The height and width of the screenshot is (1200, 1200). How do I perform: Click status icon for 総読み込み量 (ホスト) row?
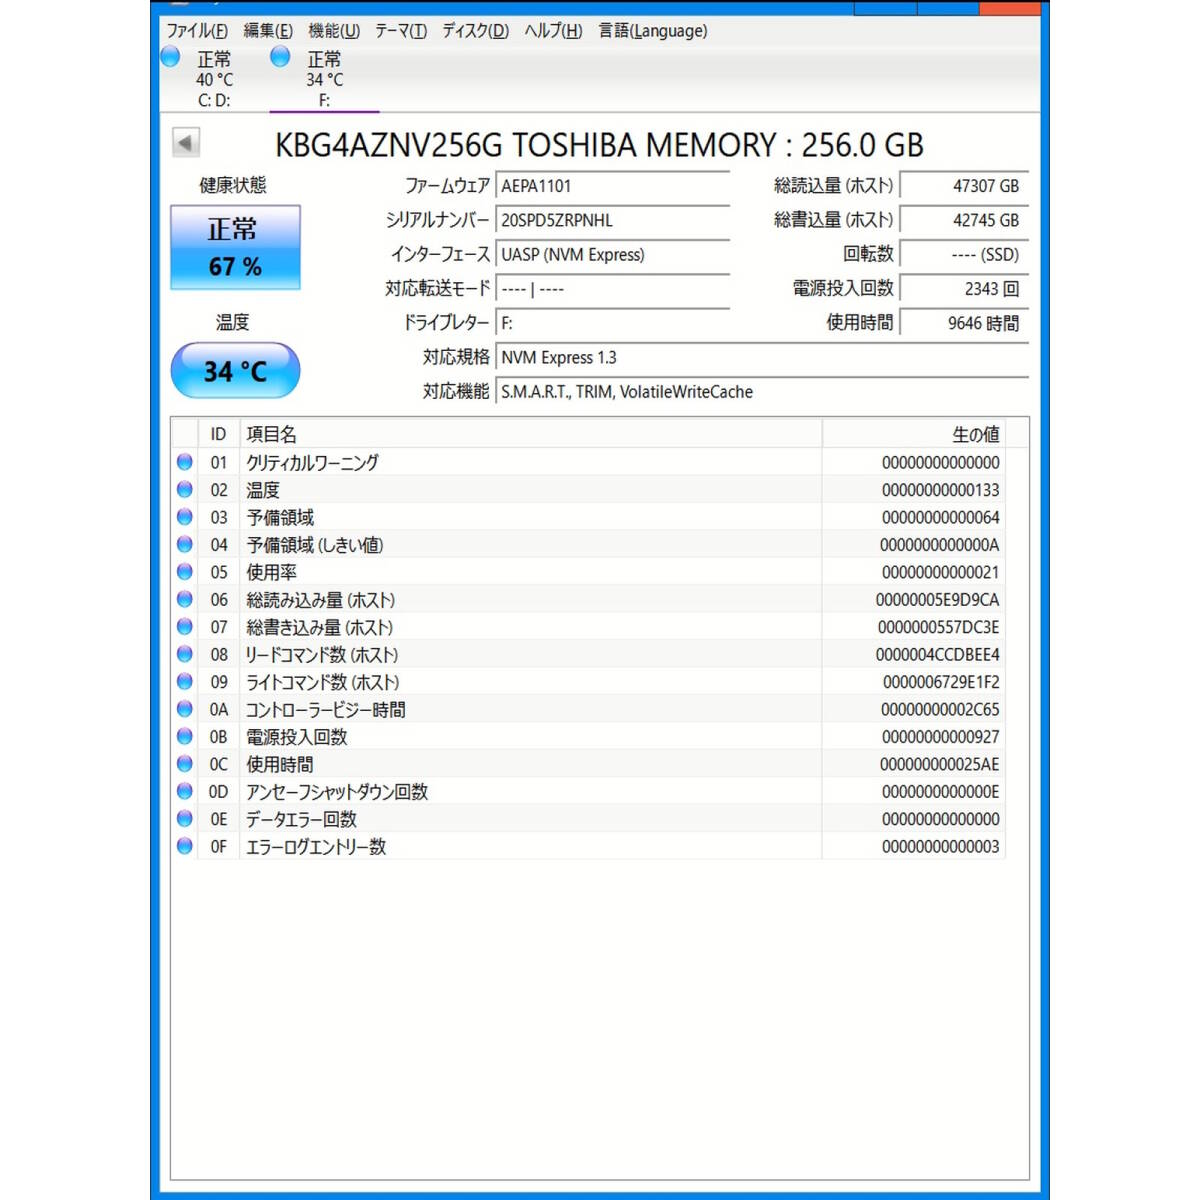pos(185,599)
